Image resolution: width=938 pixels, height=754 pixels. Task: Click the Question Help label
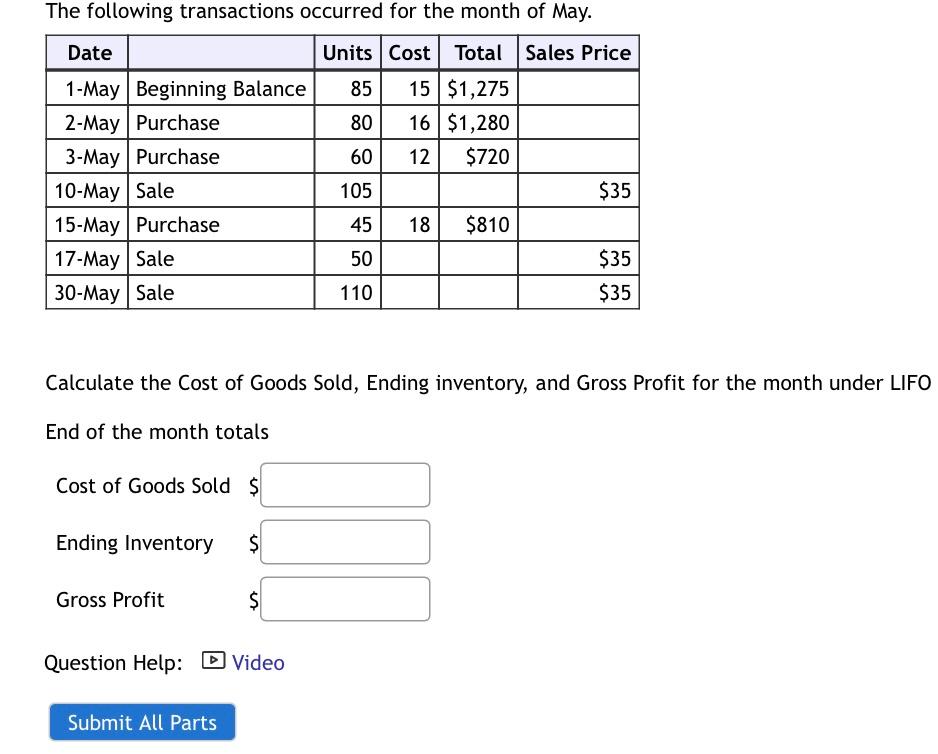[114, 663]
